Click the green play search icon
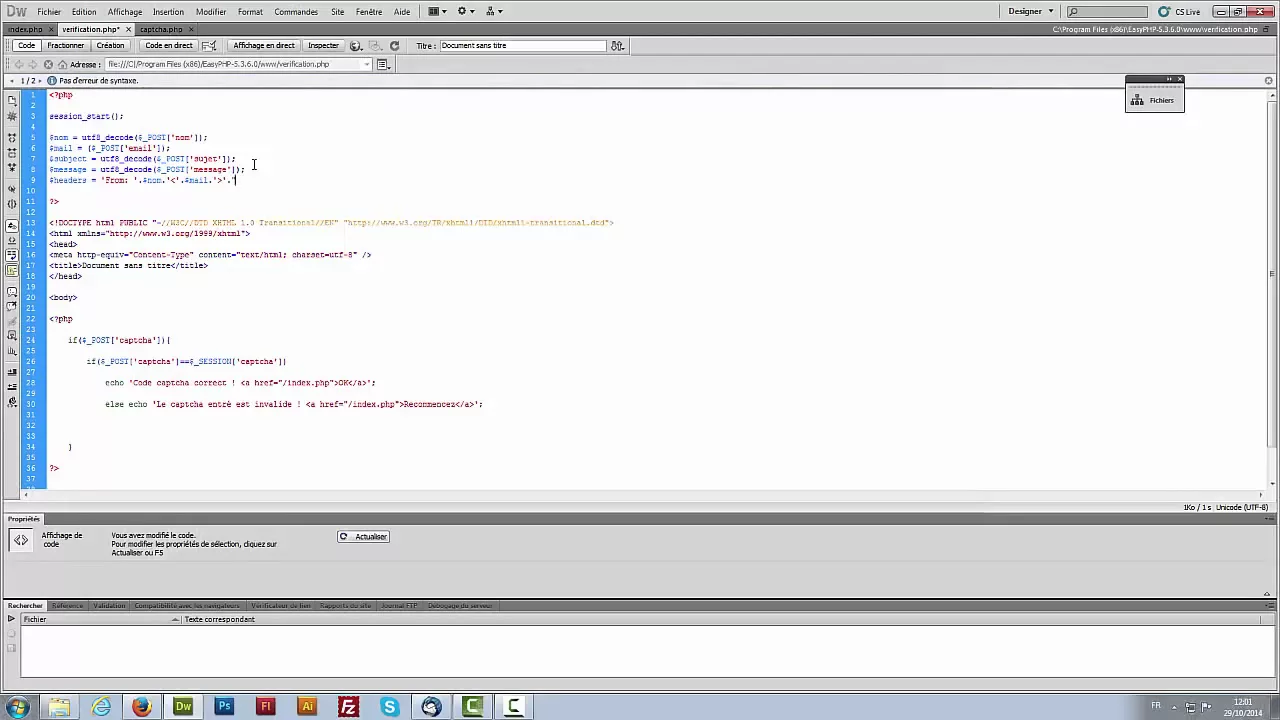 click(x=11, y=619)
